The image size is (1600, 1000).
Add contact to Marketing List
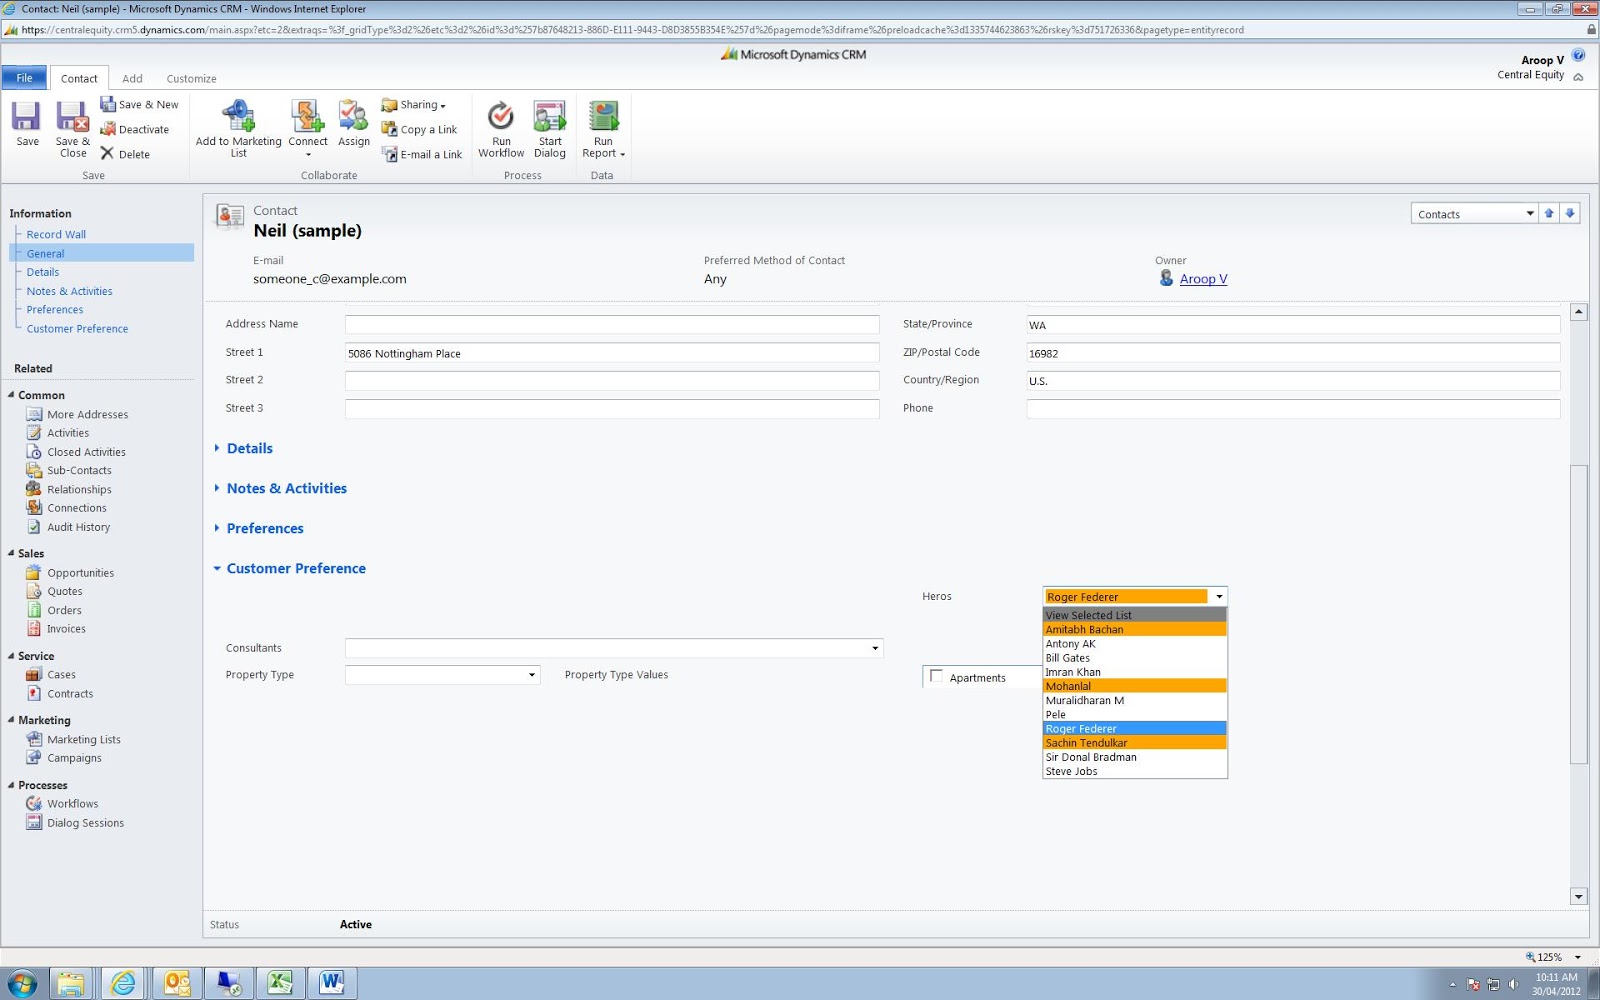238,128
